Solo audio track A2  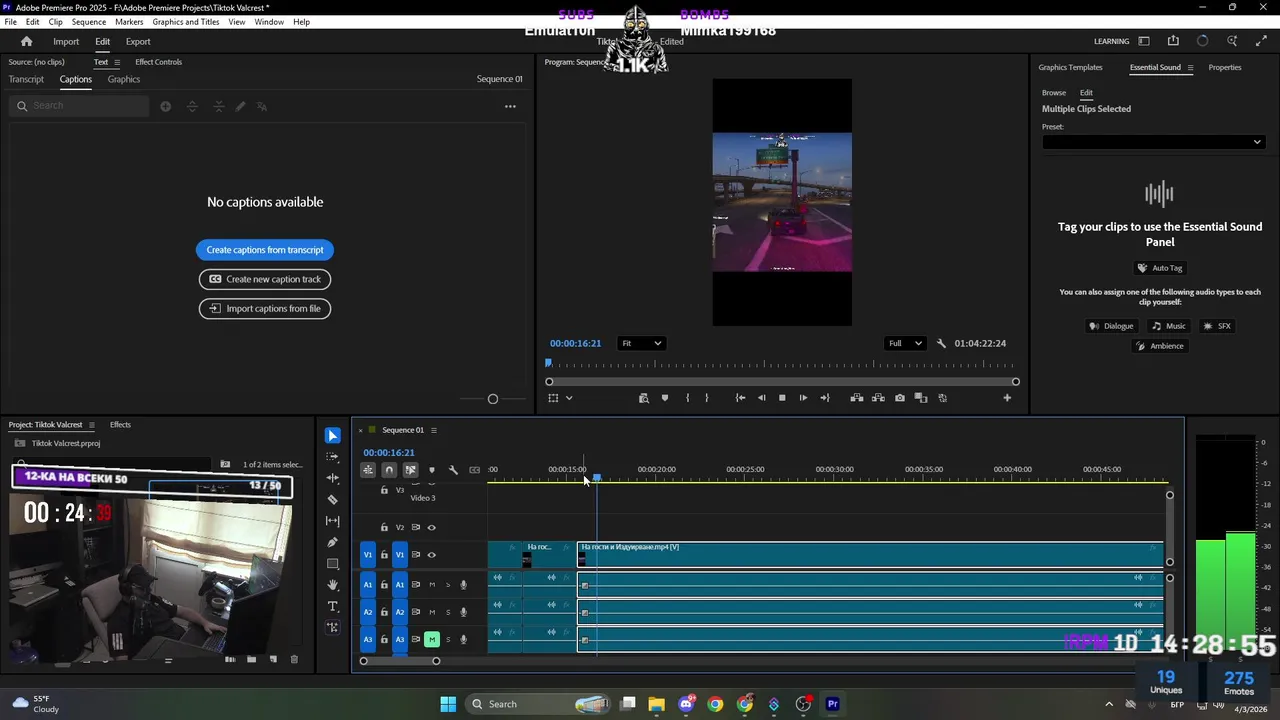(448, 612)
